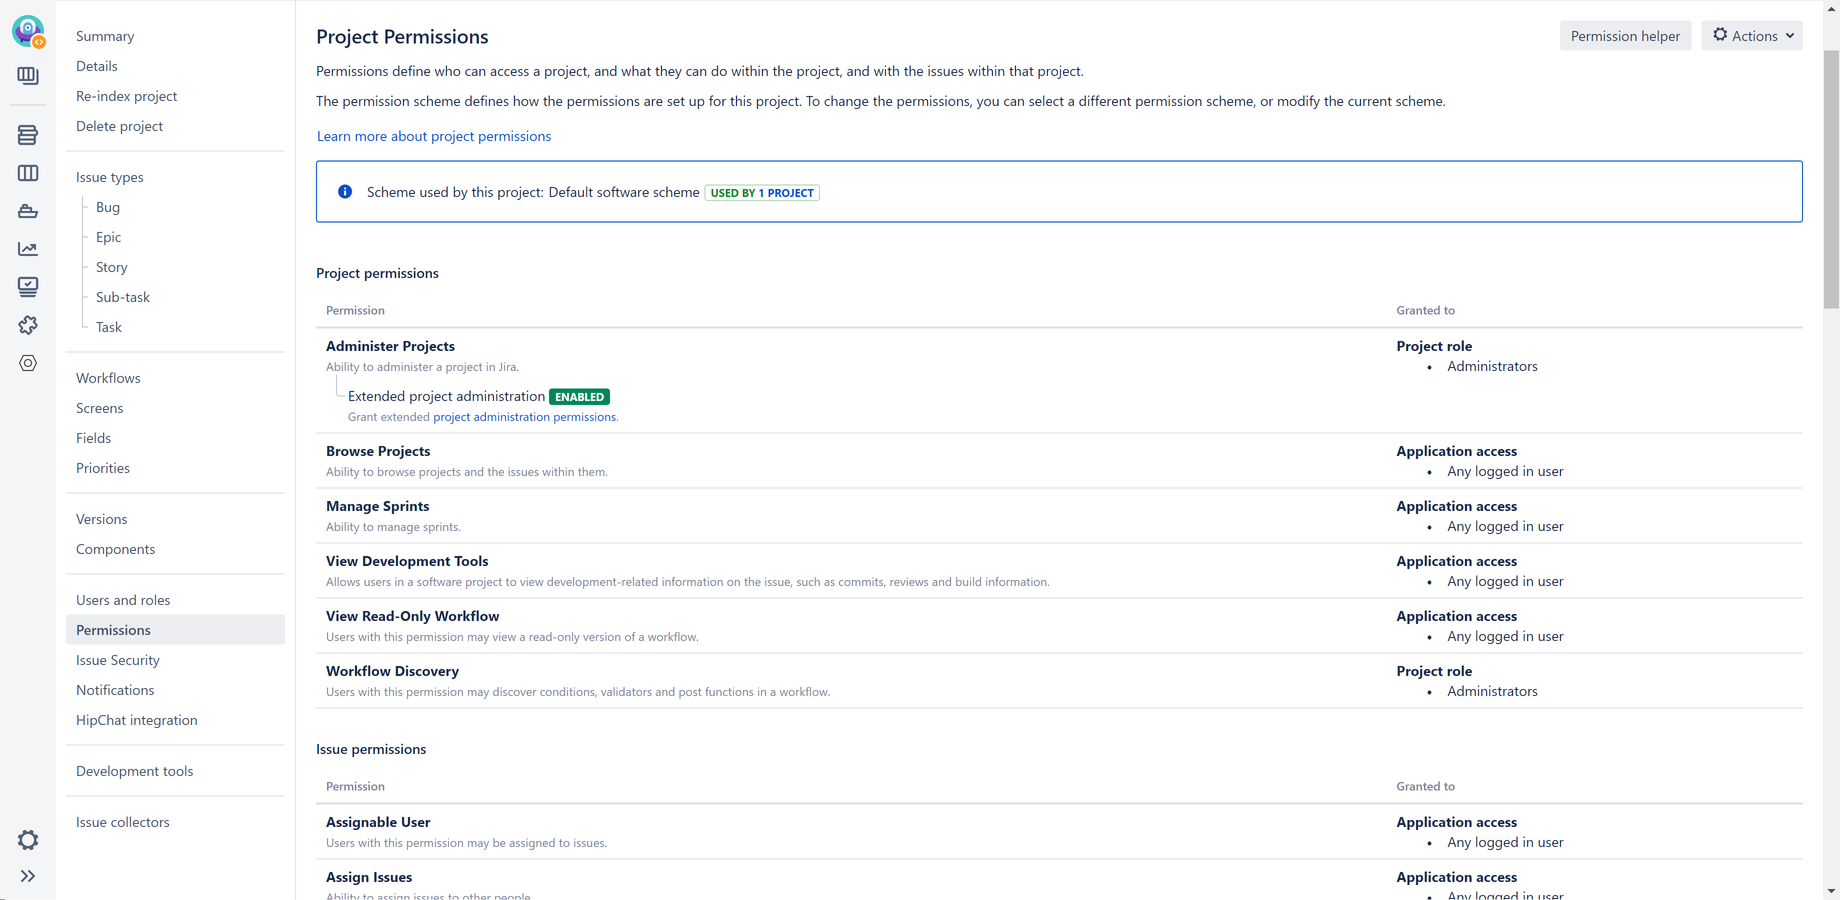
Task: Select Epic issue type
Action: click(108, 237)
